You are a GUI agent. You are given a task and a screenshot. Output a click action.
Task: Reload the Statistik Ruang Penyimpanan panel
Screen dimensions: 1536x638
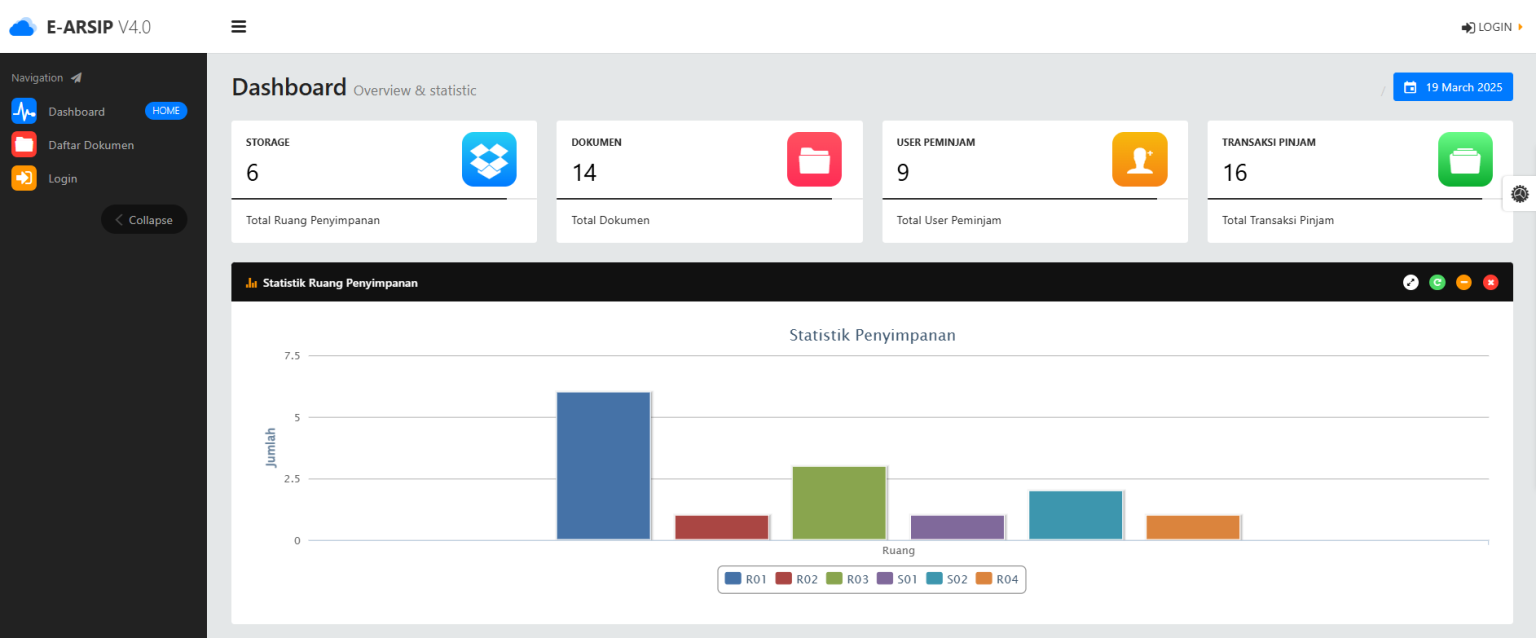[x=1437, y=283]
